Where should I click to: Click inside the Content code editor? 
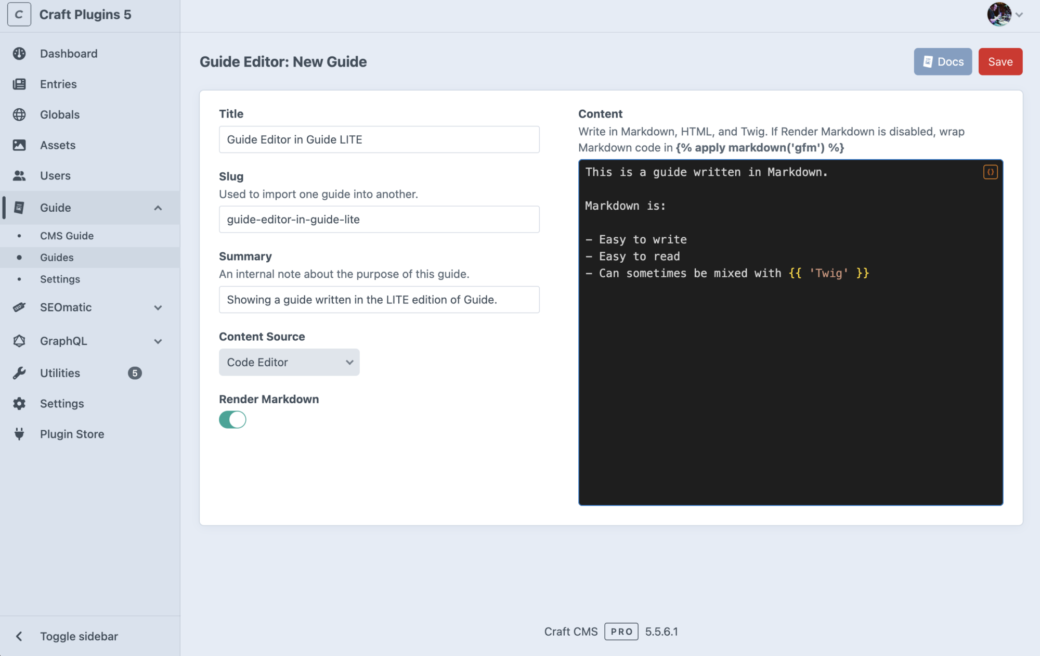click(791, 332)
